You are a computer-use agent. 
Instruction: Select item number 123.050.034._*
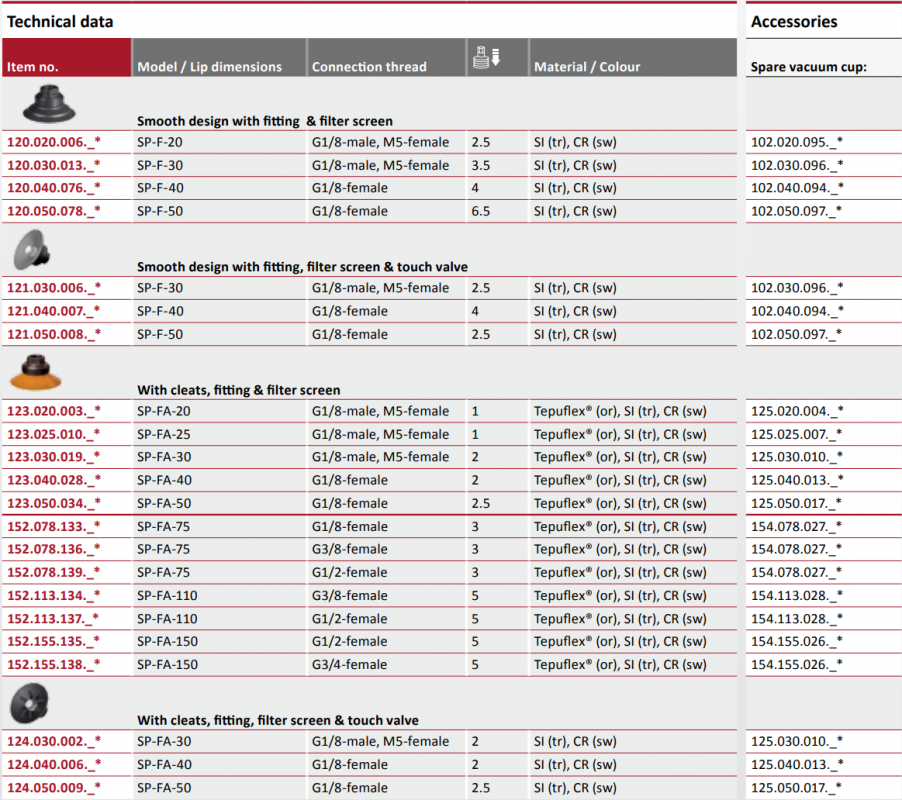pos(53,503)
